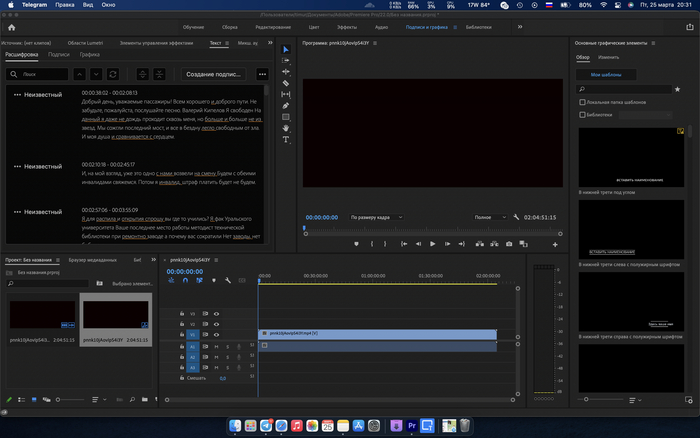Image resolution: width=700 pixels, height=438 pixels.
Task: Select the Pen tool
Action: [286, 105]
